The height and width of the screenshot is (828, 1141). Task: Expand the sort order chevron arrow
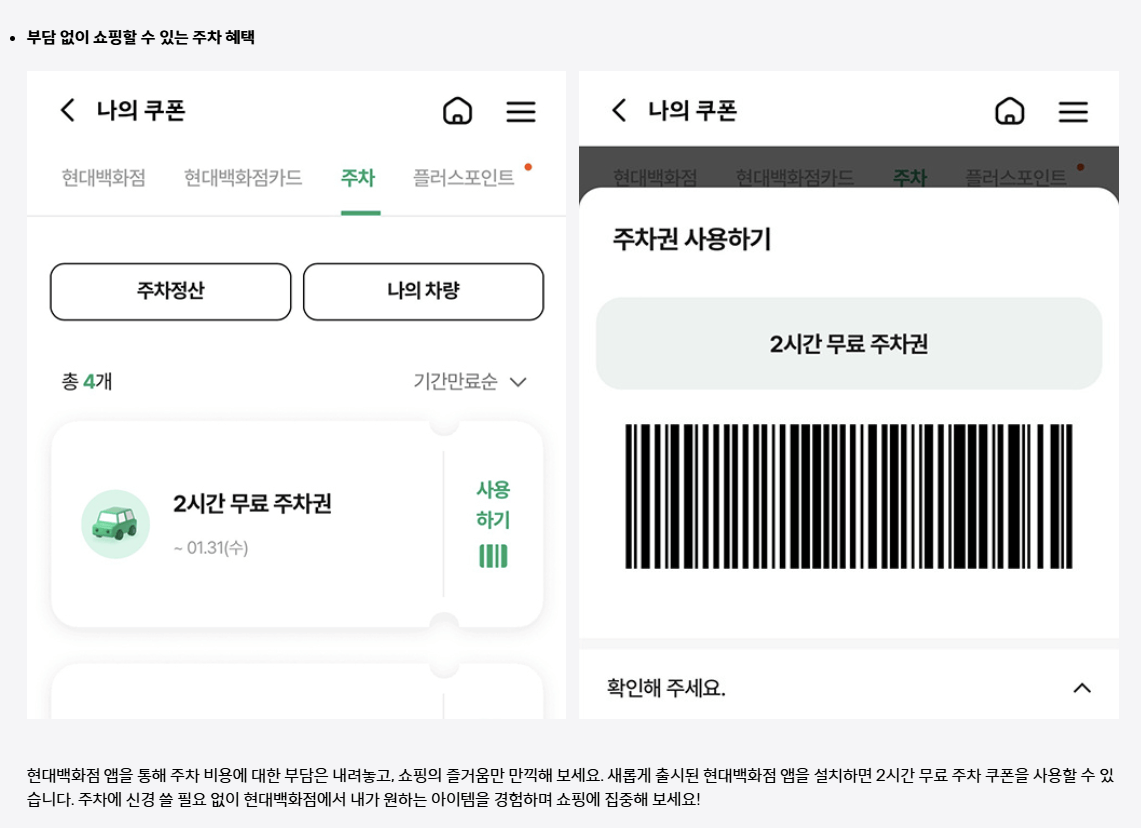click(518, 382)
